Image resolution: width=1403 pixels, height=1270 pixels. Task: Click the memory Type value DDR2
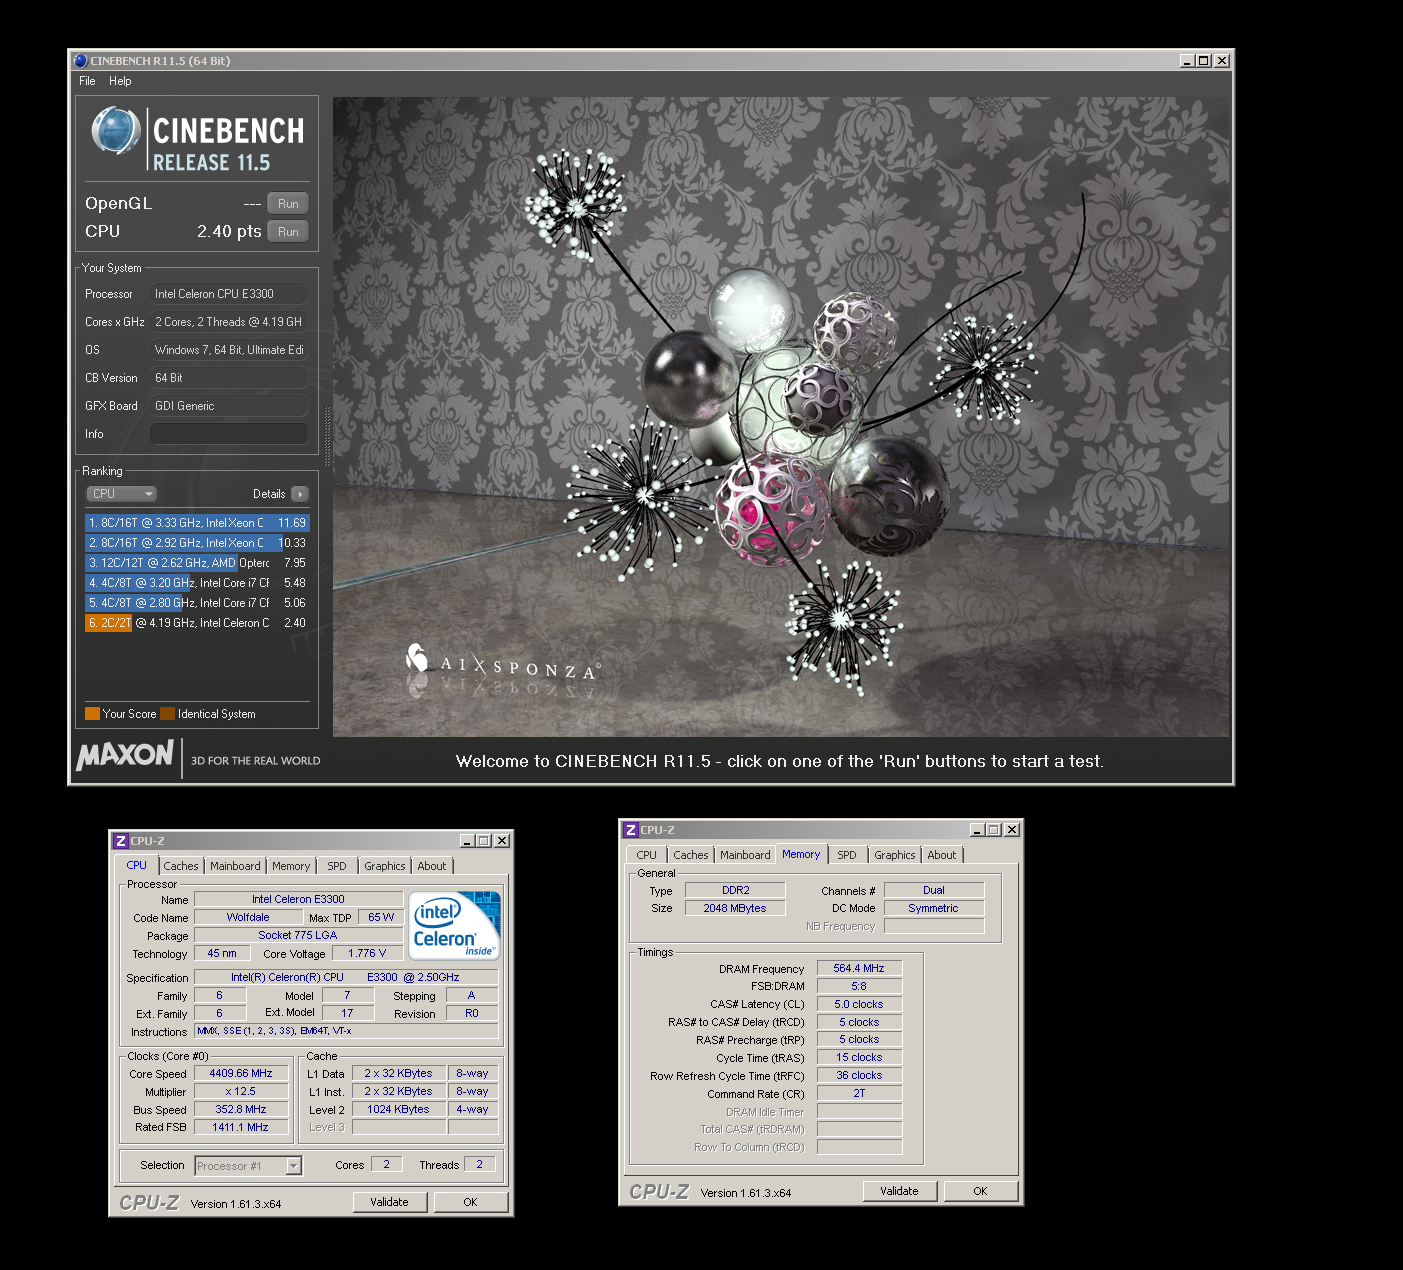click(x=736, y=890)
